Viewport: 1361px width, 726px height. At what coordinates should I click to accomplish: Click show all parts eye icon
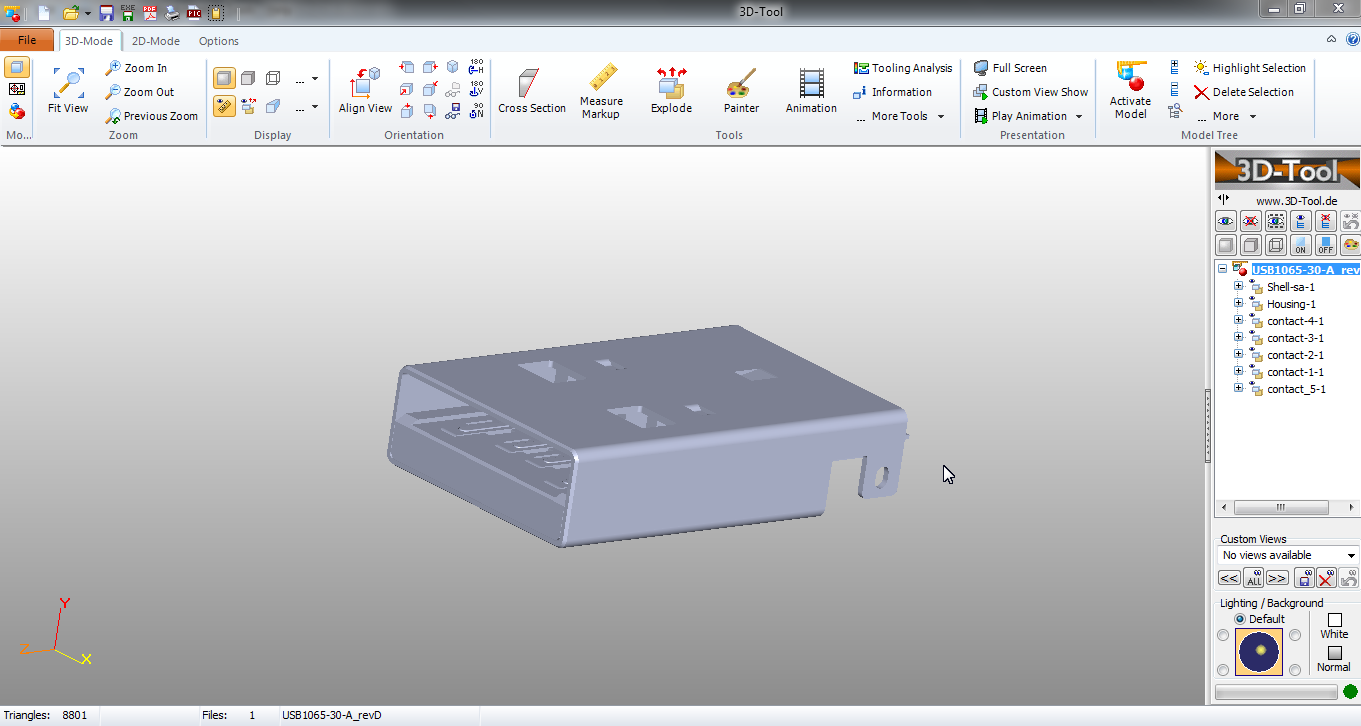(x=1225, y=221)
